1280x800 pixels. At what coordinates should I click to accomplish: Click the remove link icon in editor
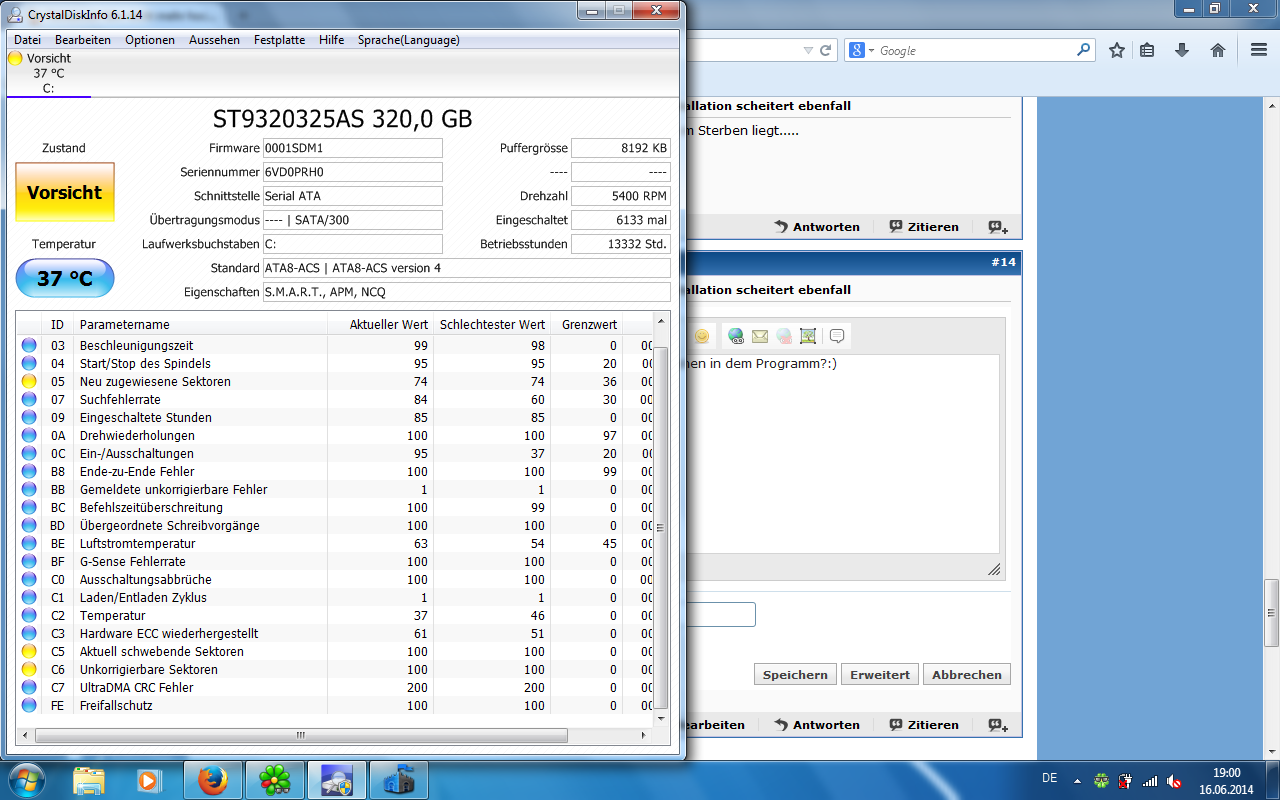(784, 336)
